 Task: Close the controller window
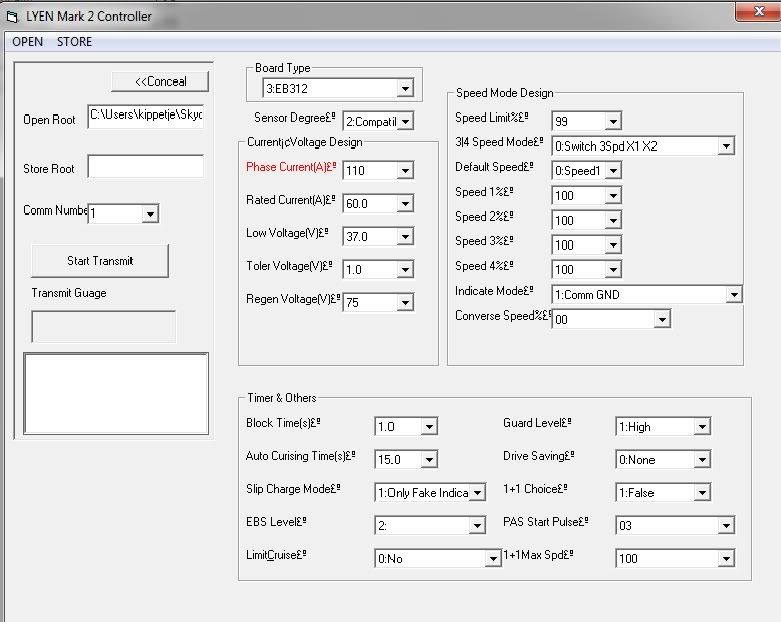(x=755, y=11)
